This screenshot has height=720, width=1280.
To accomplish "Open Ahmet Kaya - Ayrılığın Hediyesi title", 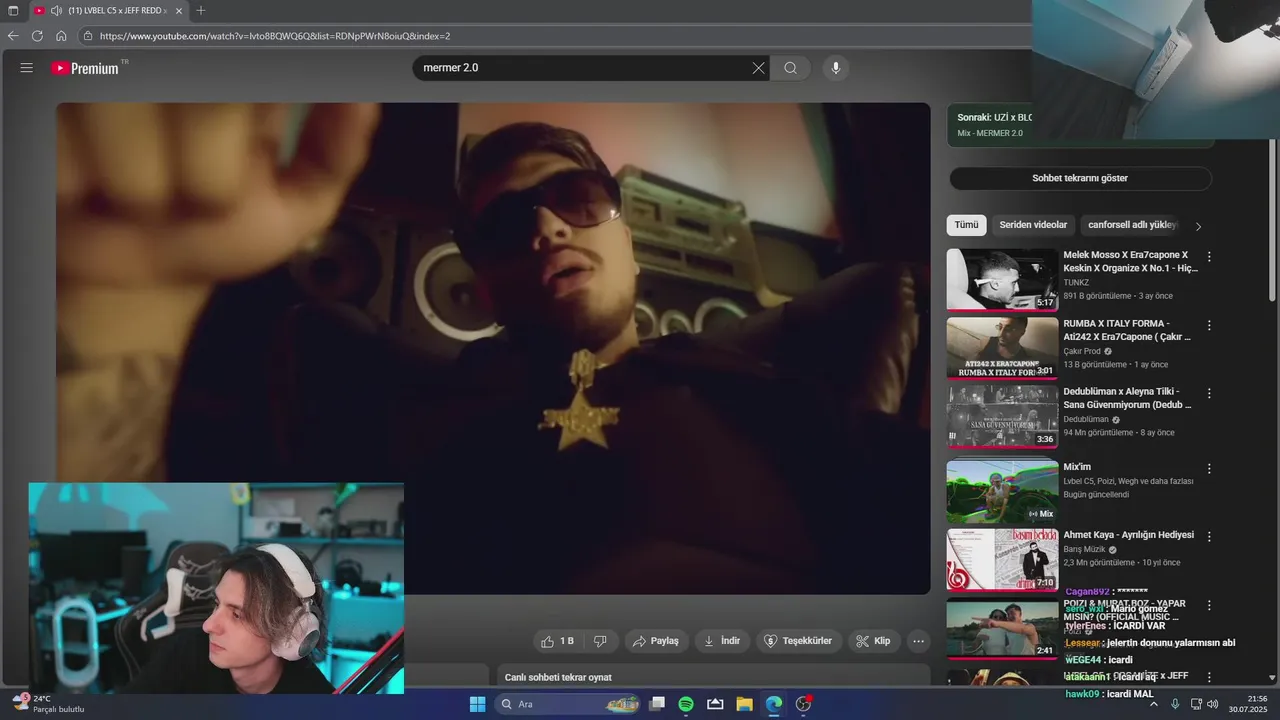I will tap(1128, 535).
